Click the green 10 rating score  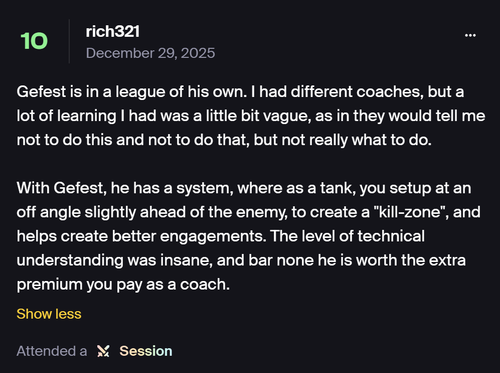[34, 41]
